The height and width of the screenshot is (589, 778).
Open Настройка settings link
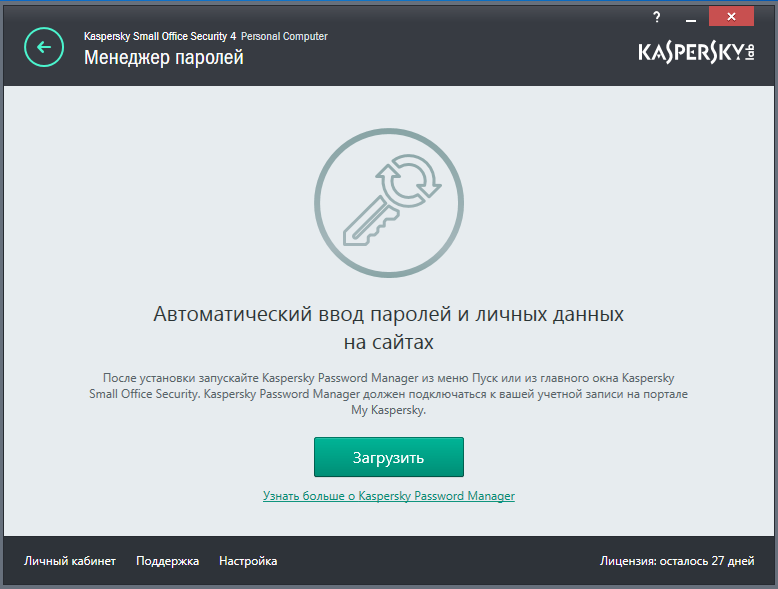[x=248, y=561]
